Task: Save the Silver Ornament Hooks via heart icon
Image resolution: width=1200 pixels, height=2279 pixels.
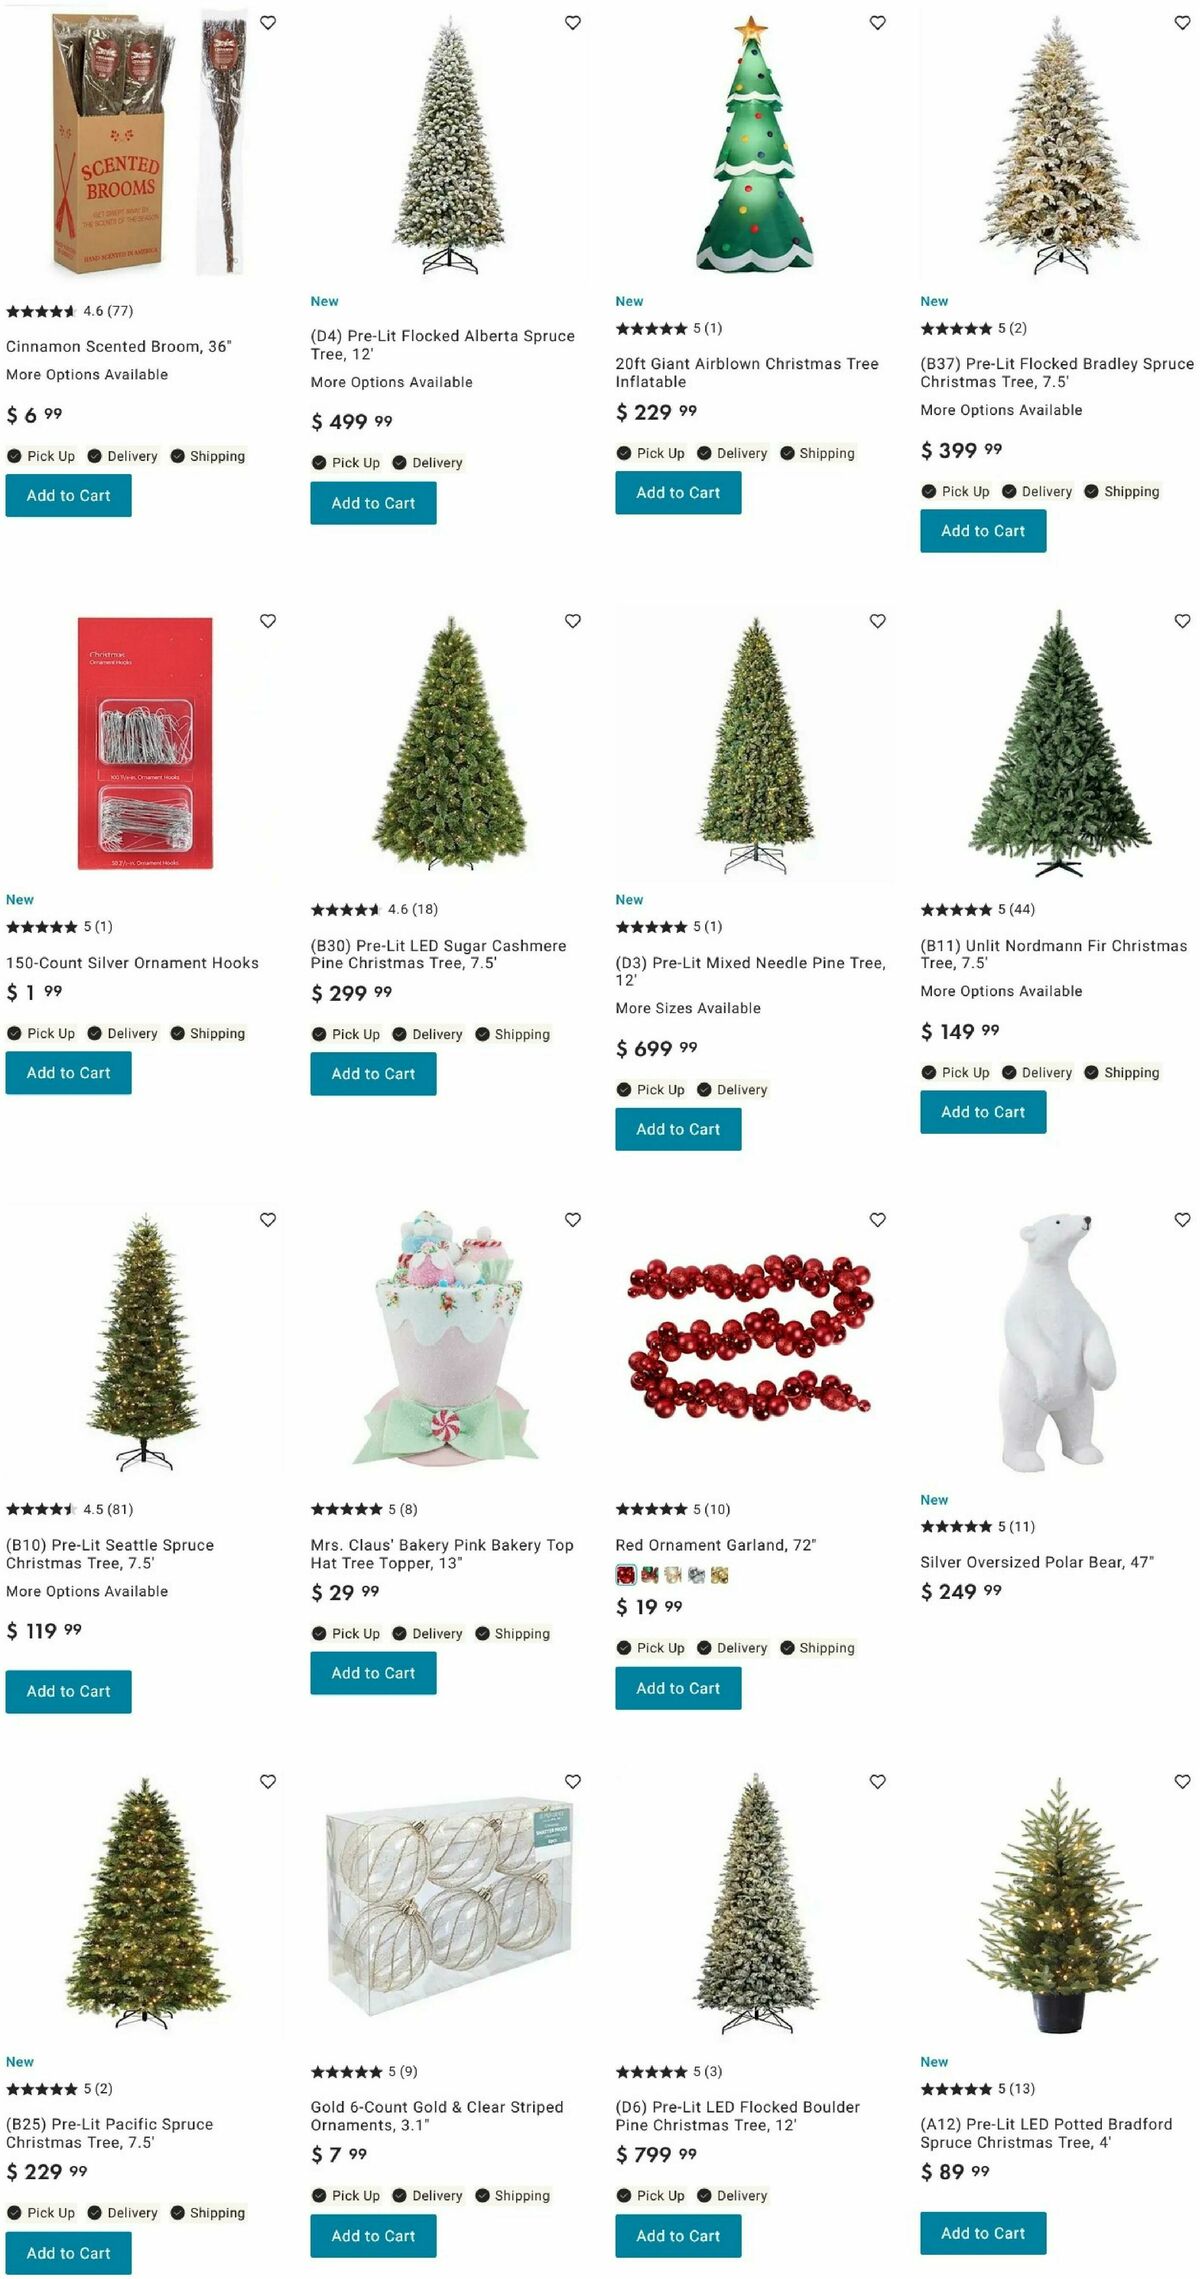Action: click(x=268, y=621)
